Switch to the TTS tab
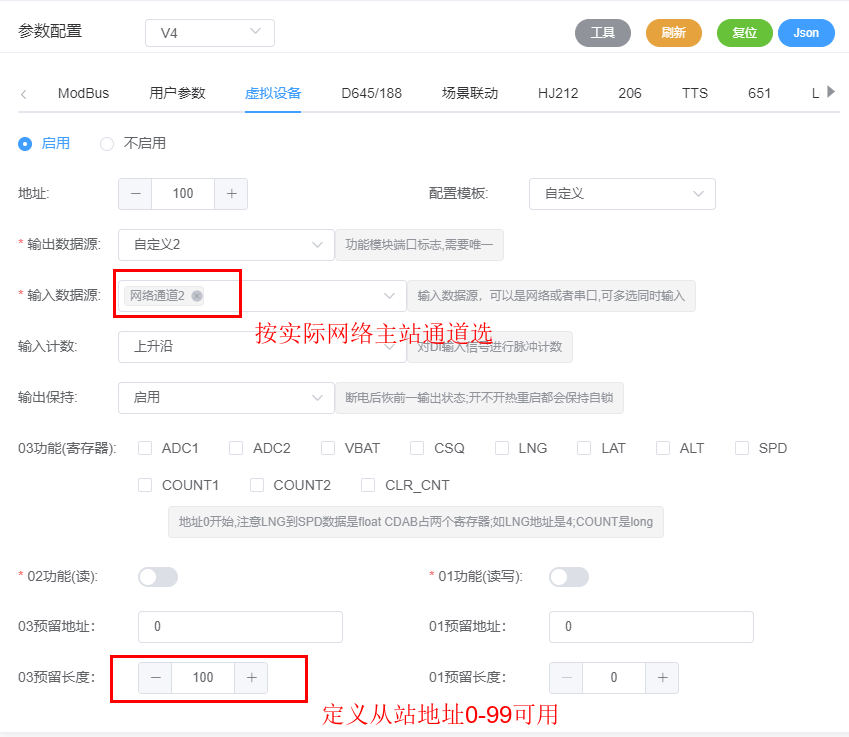Image resolution: width=849 pixels, height=737 pixels. pos(695,93)
